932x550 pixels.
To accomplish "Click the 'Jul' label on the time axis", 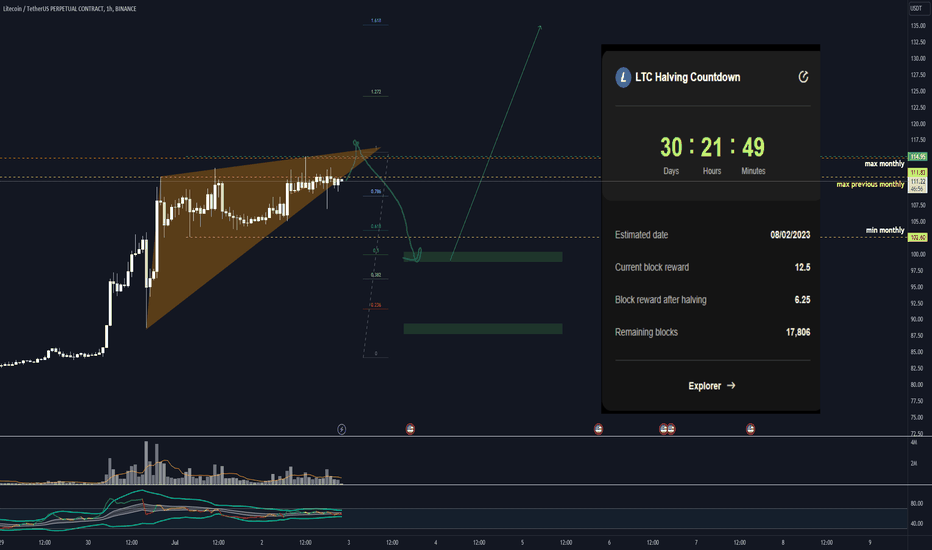I will (175, 542).
